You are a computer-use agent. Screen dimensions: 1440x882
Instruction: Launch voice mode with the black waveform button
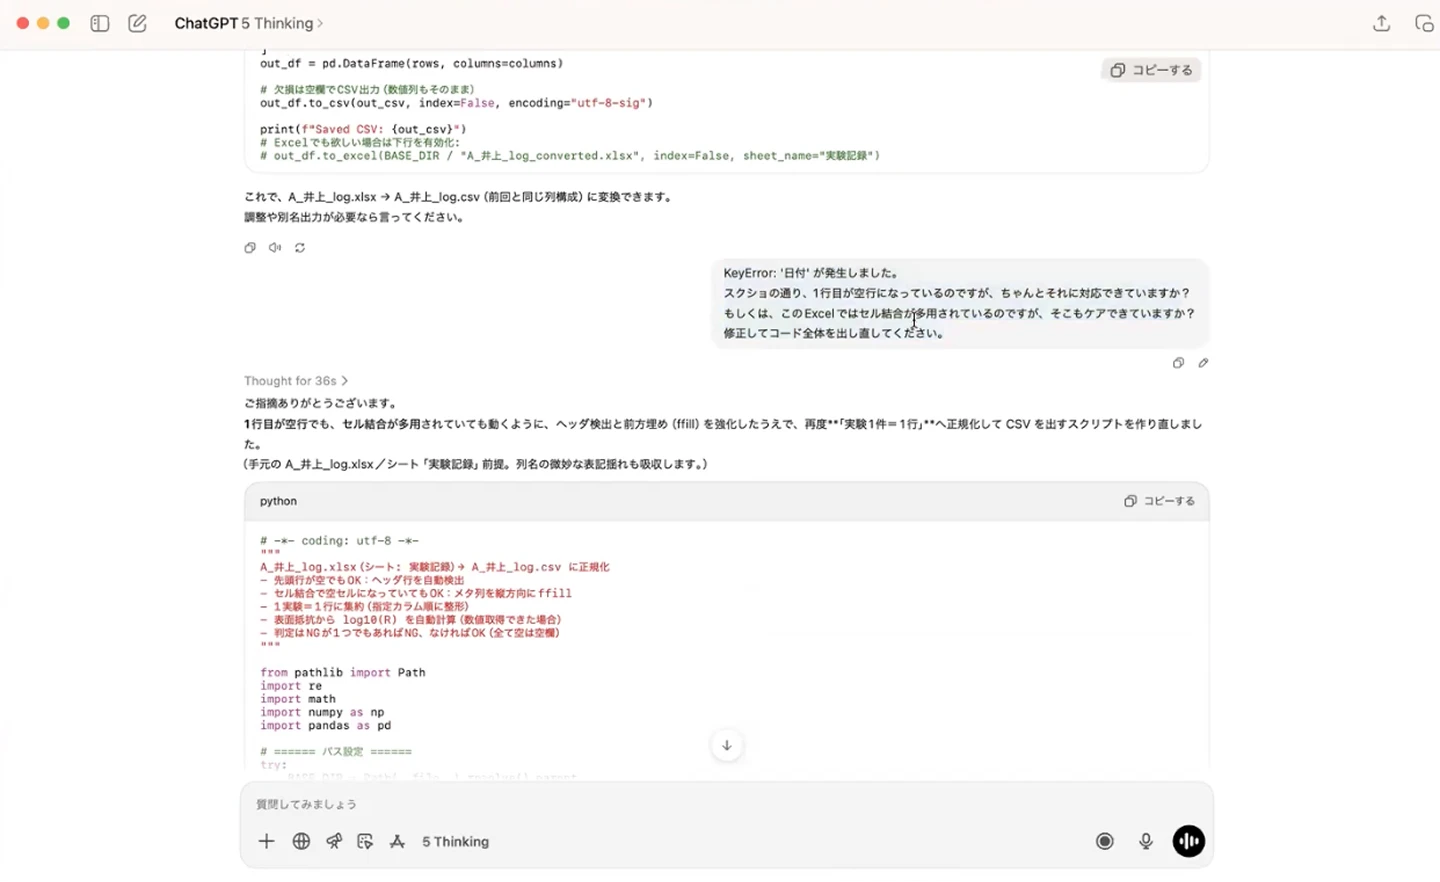coord(1188,841)
